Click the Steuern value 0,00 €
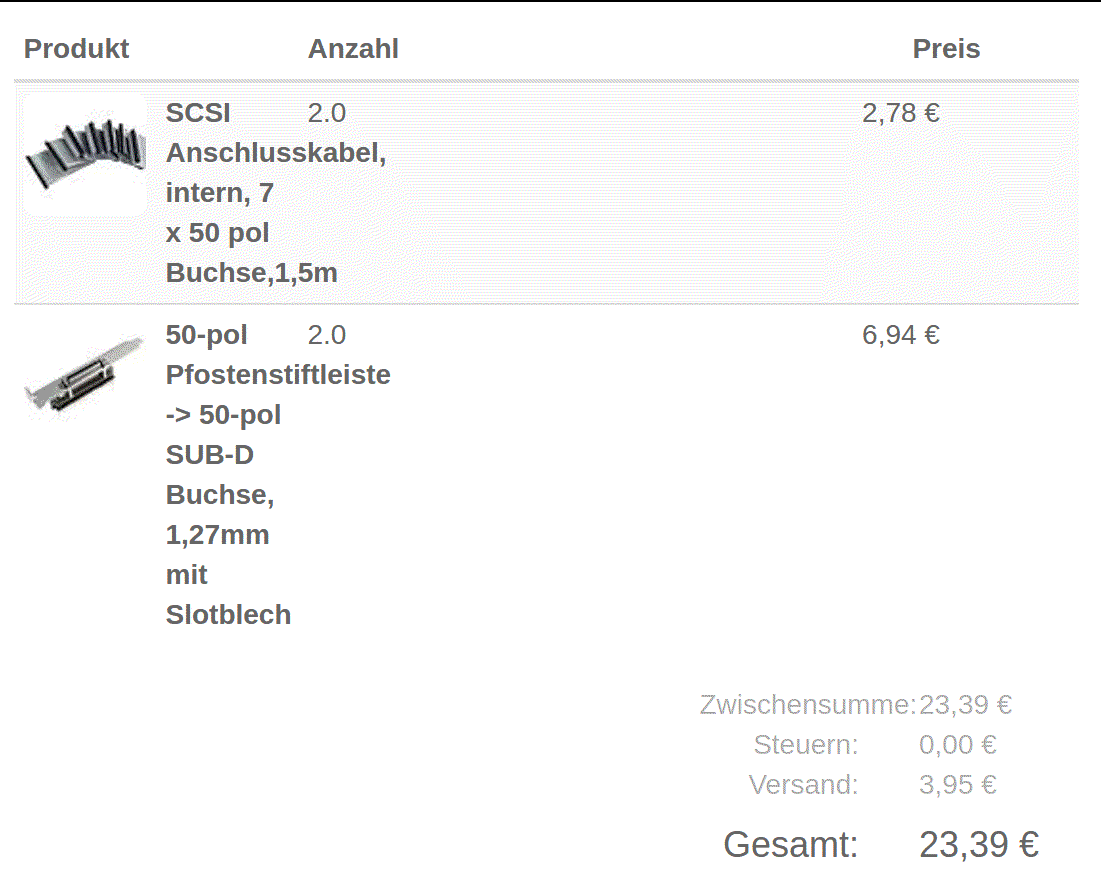1101x878 pixels. (958, 745)
